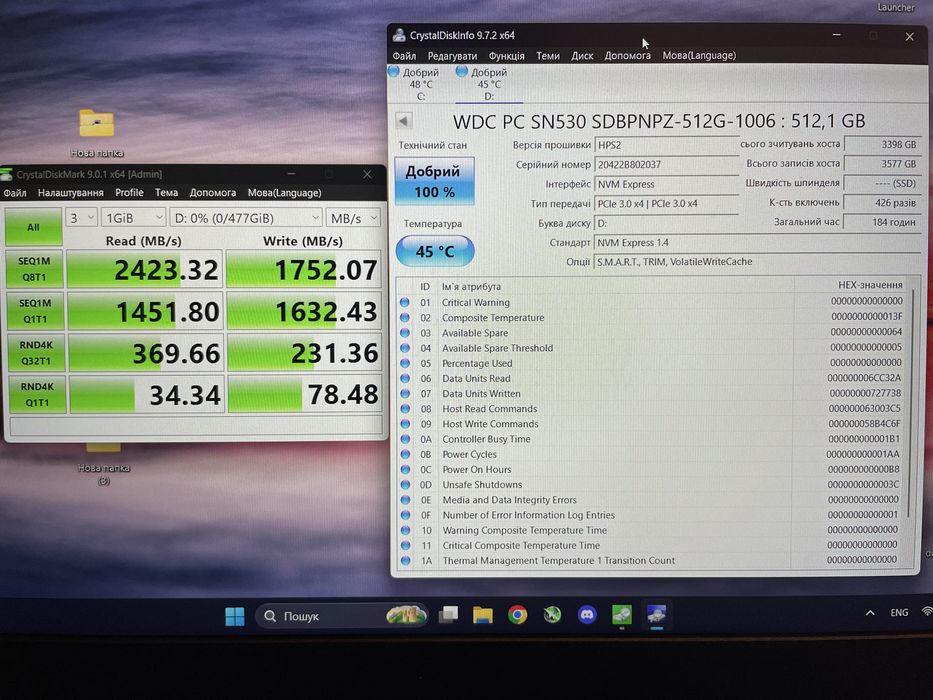Click status dot for Power Cycles row
This screenshot has width=933, height=700.
pyautogui.click(x=405, y=454)
